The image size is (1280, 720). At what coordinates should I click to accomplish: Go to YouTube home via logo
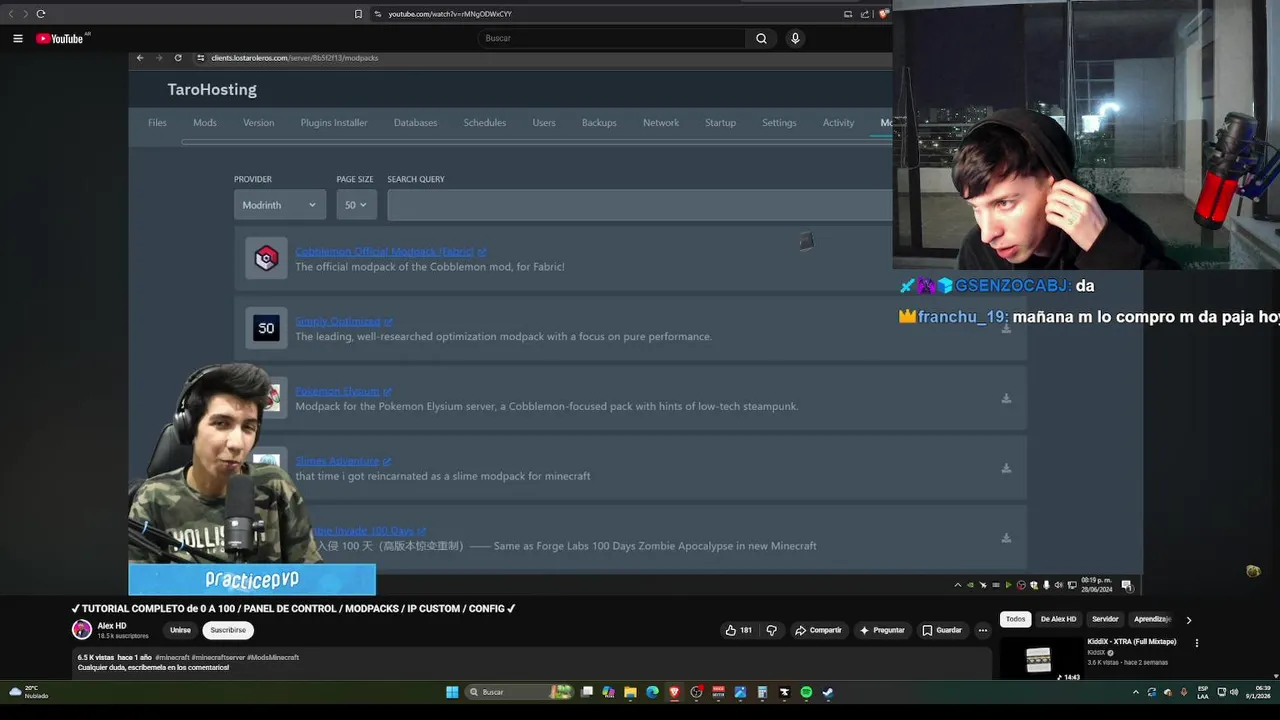62,39
